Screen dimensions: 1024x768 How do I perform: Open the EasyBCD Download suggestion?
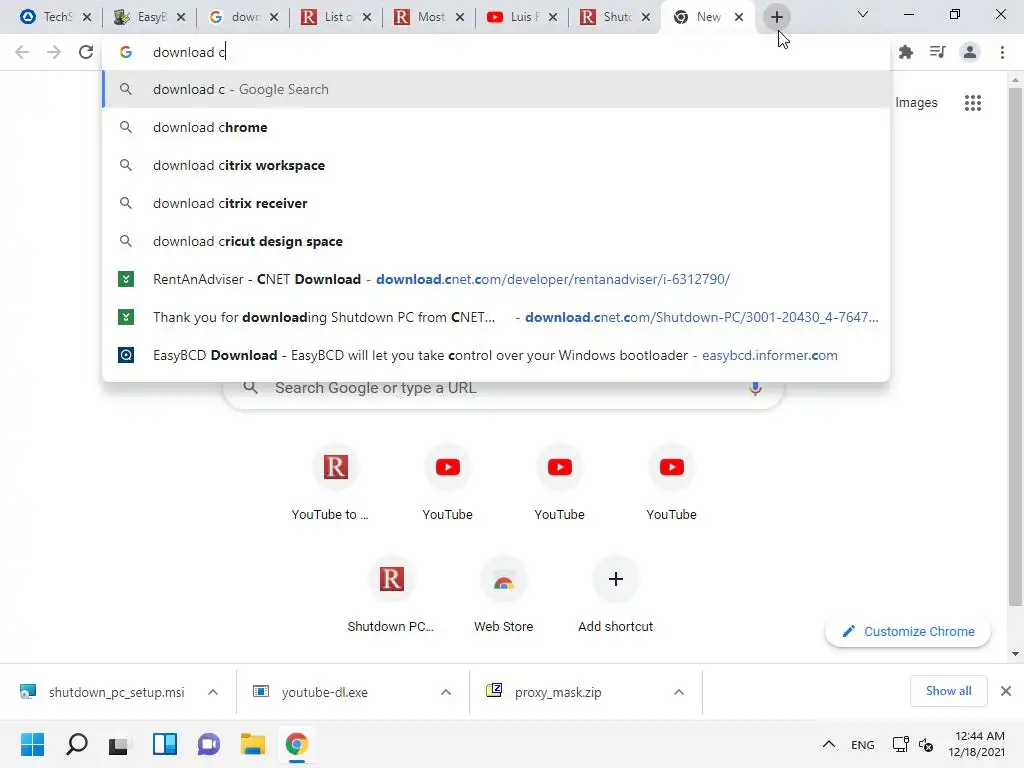point(496,355)
